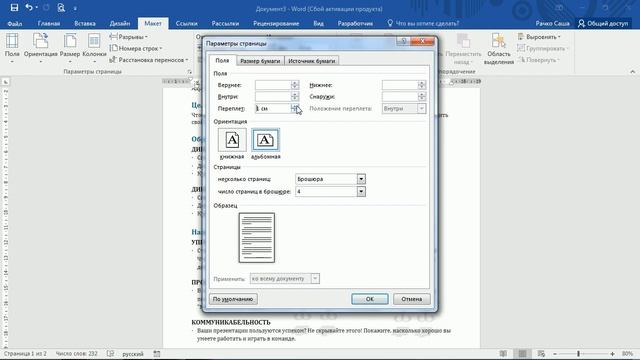
Task: Open Расстановка переносов hyphenation menu
Action: tap(149, 60)
